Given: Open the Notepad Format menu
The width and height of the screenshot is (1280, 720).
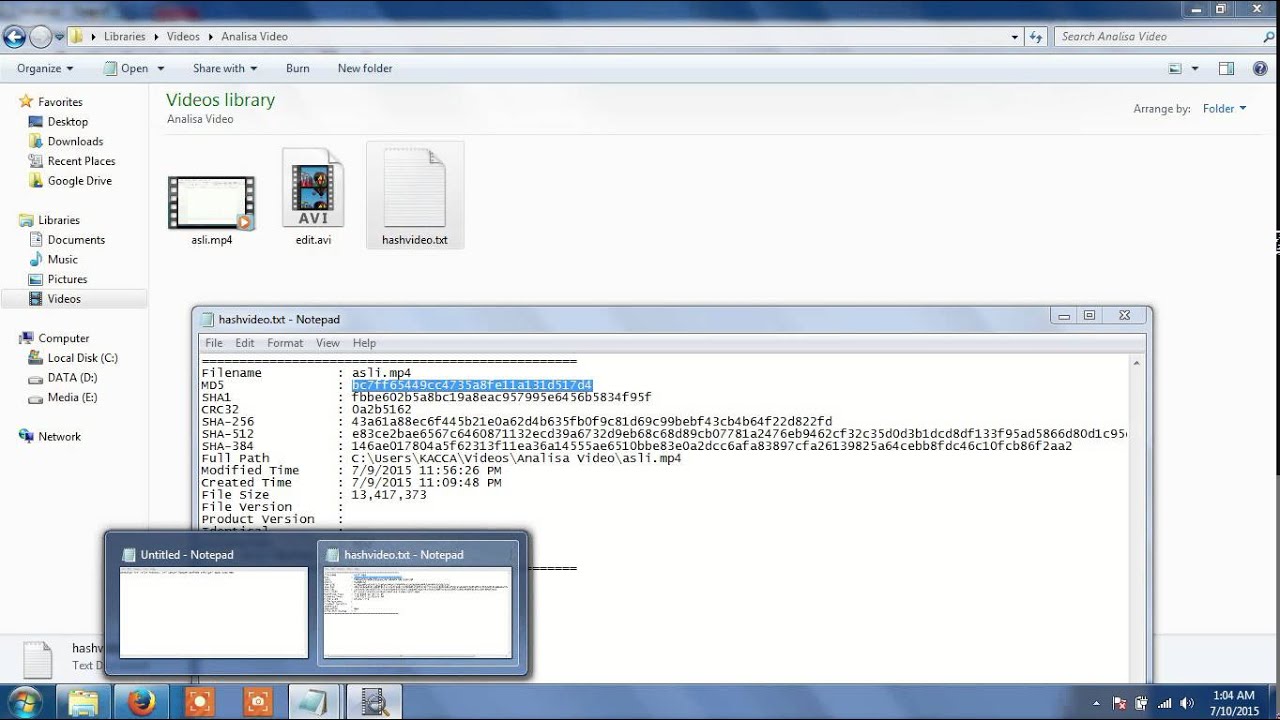Looking at the screenshot, I should click(285, 343).
